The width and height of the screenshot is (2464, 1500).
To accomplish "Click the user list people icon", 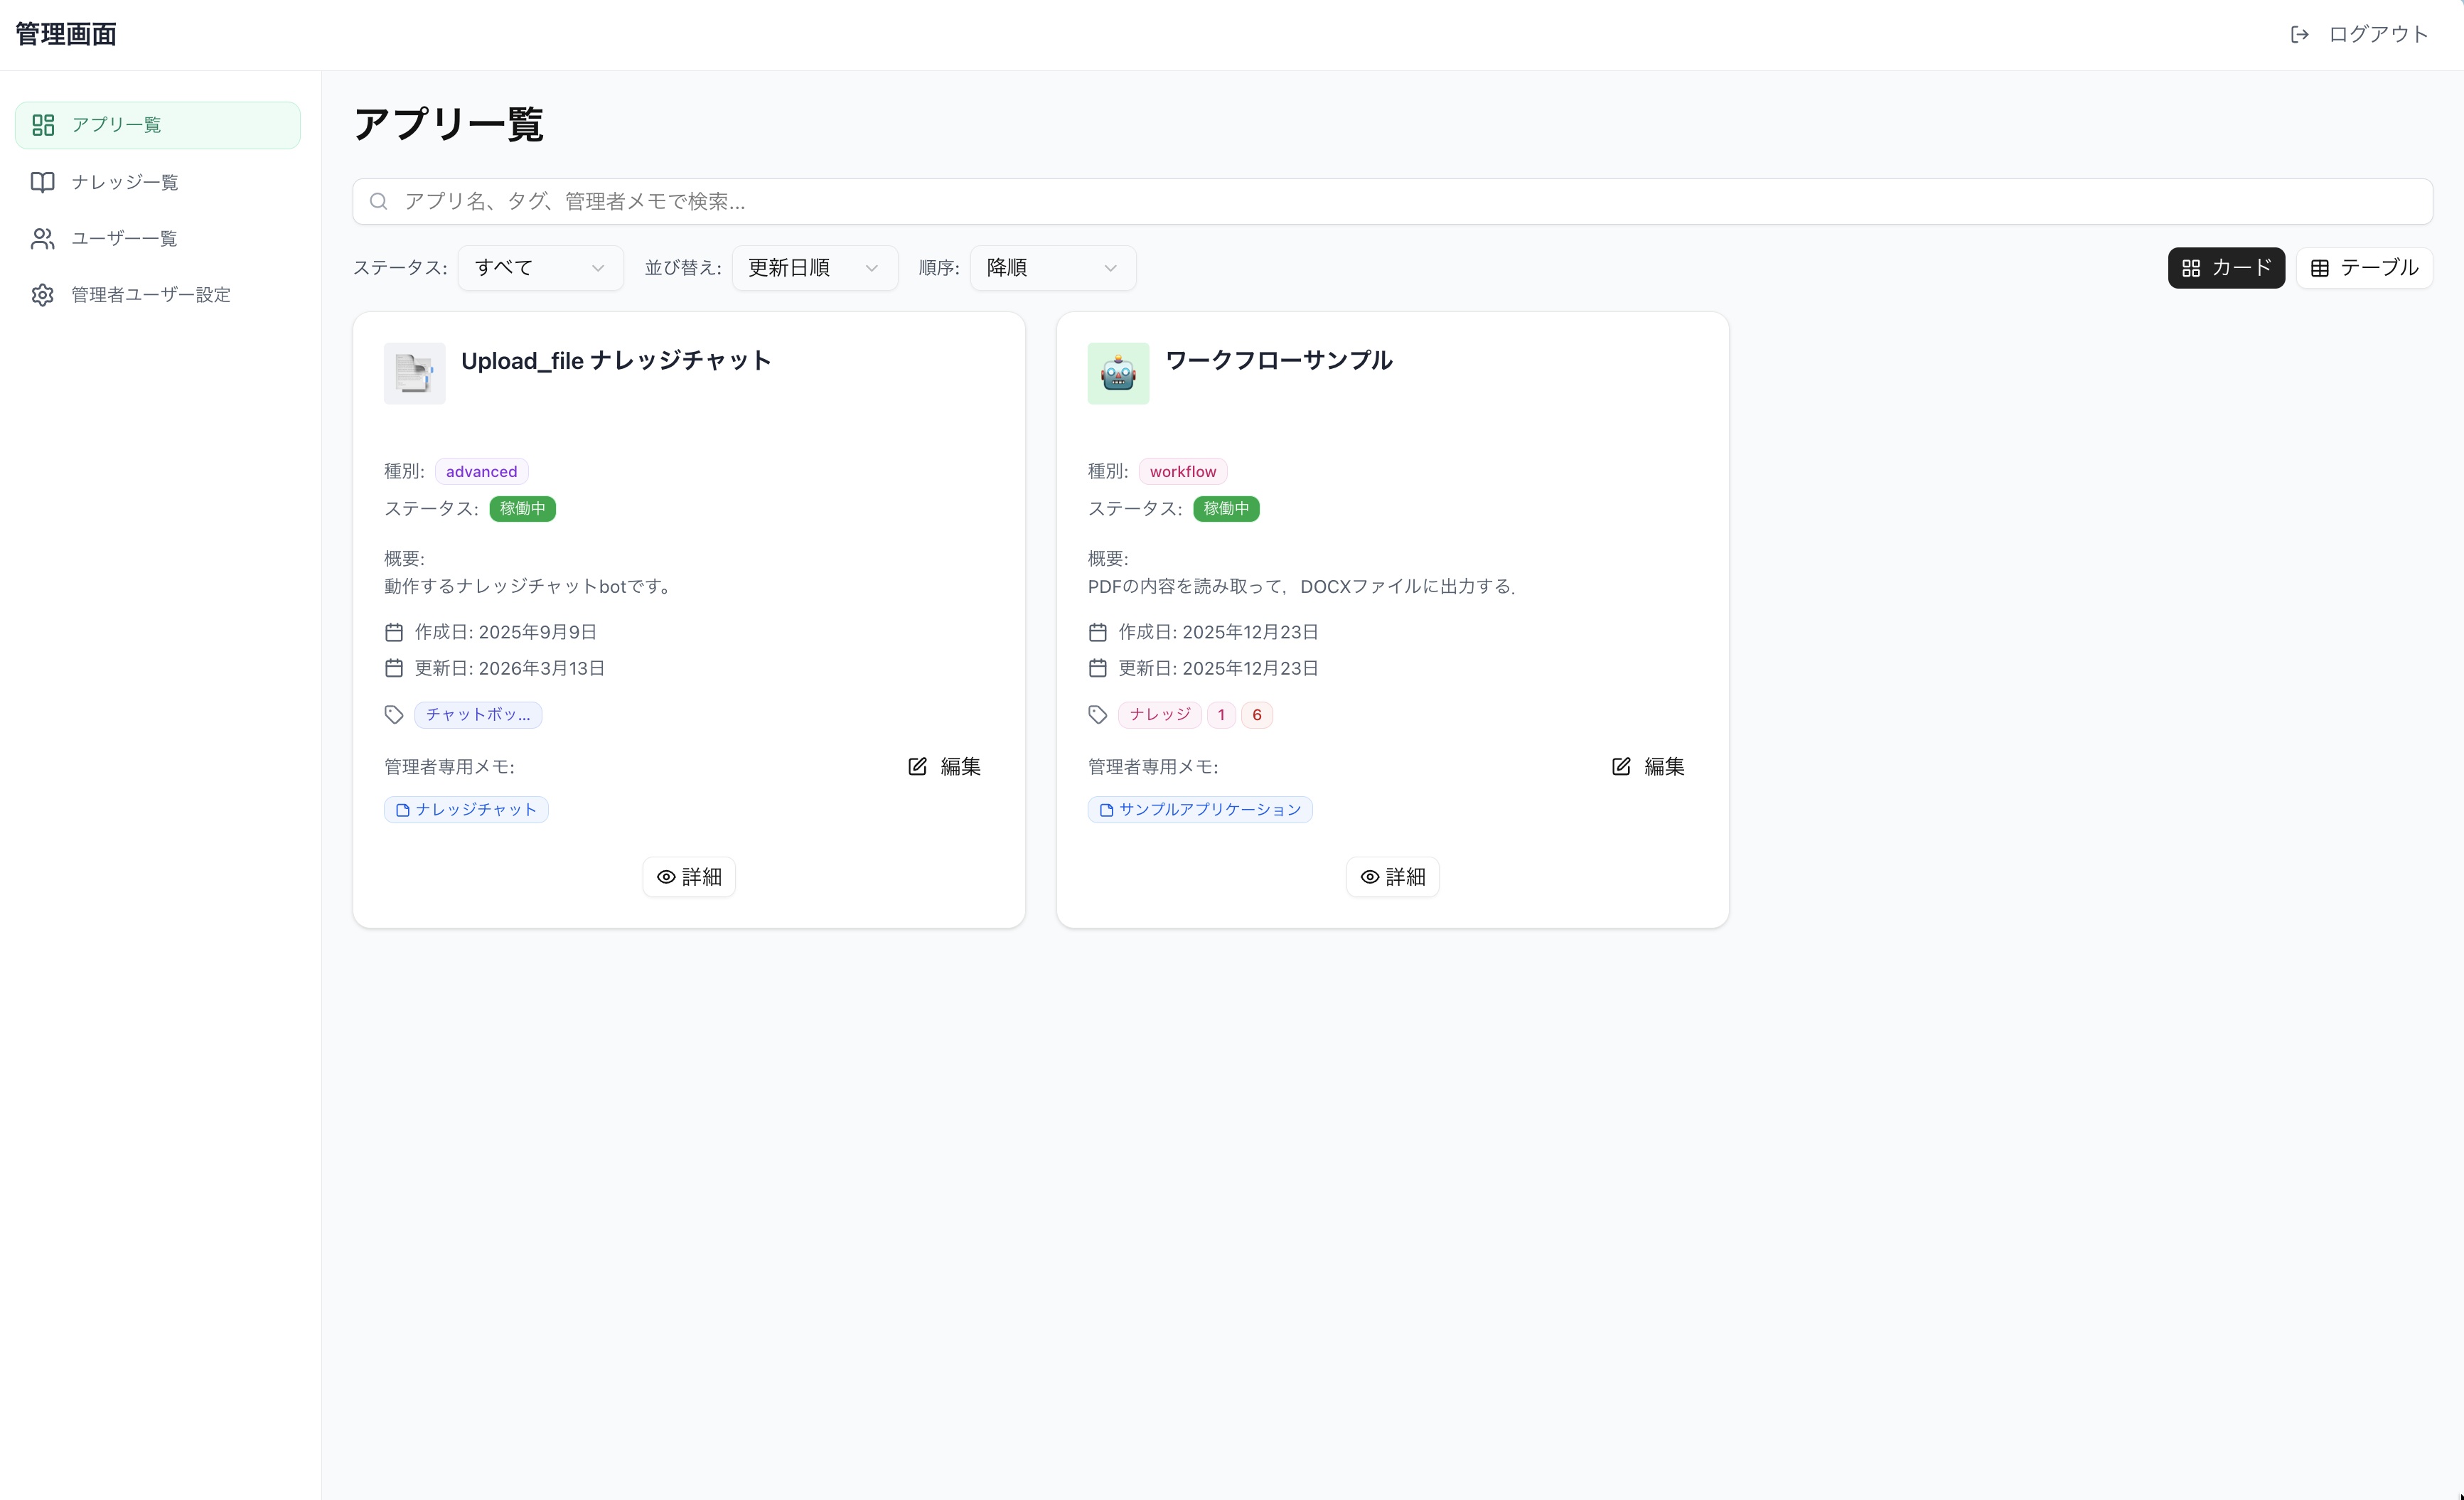I will pyautogui.click(x=43, y=238).
